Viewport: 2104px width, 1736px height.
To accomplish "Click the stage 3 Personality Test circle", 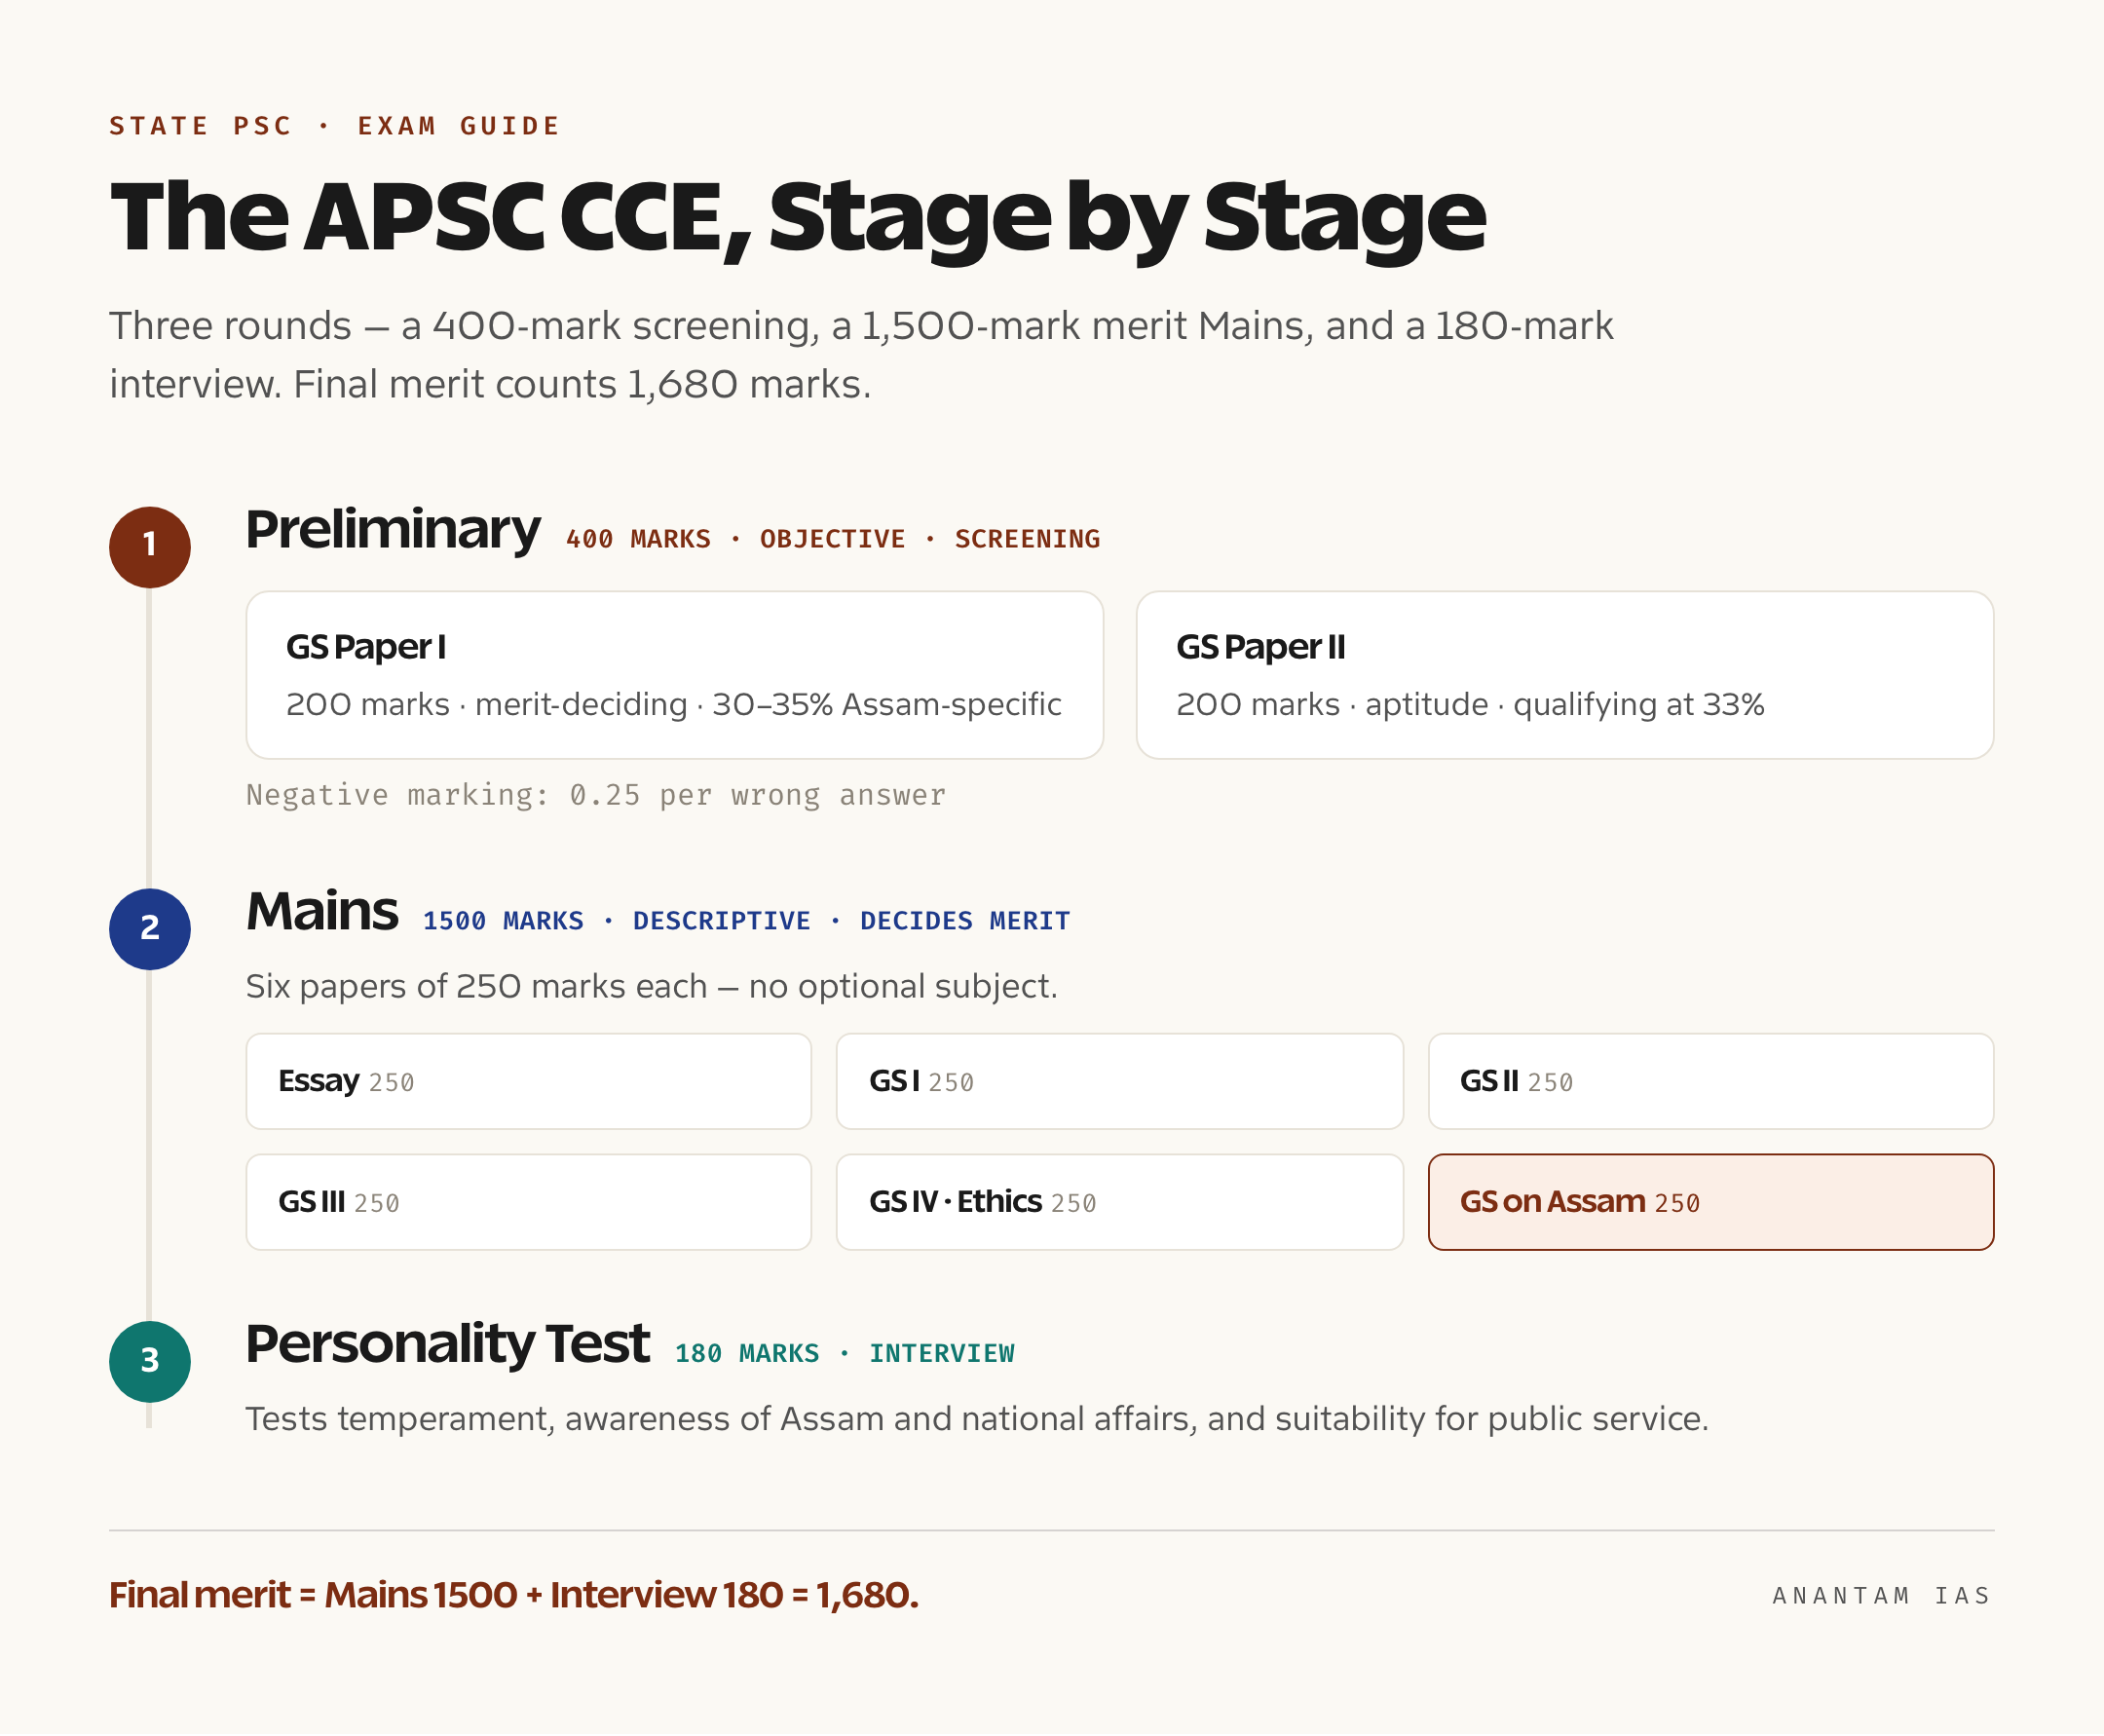I will click(x=150, y=1361).
